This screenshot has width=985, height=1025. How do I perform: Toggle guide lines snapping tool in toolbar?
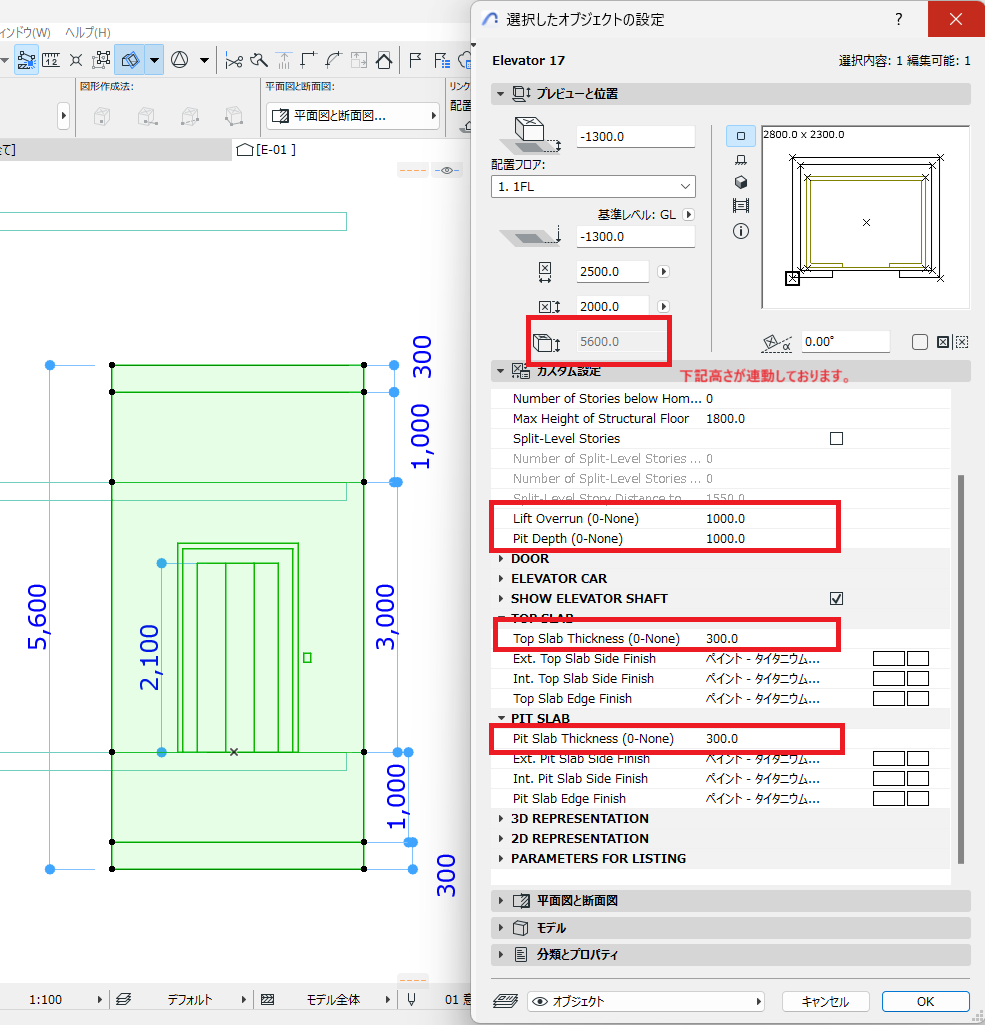(x=26, y=61)
